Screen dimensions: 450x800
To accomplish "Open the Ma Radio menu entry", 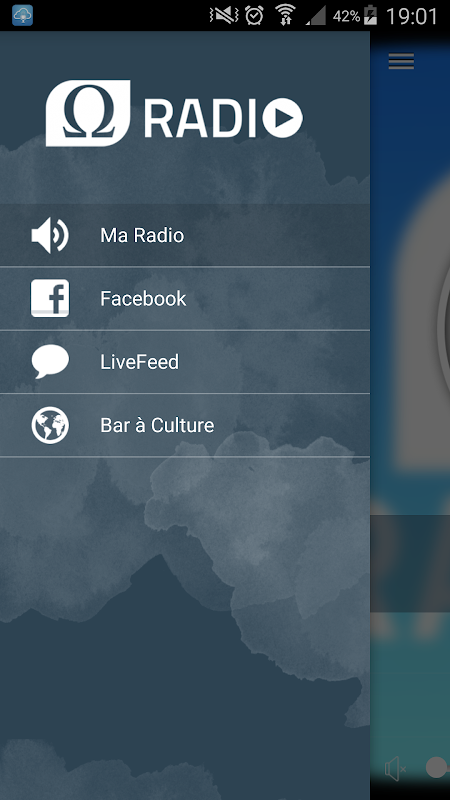I will coord(185,235).
